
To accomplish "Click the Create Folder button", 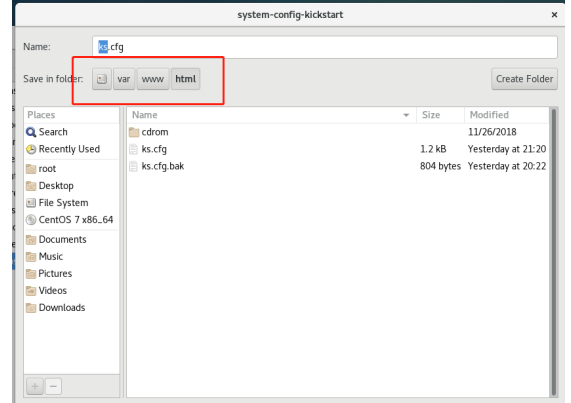I will coord(524,79).
